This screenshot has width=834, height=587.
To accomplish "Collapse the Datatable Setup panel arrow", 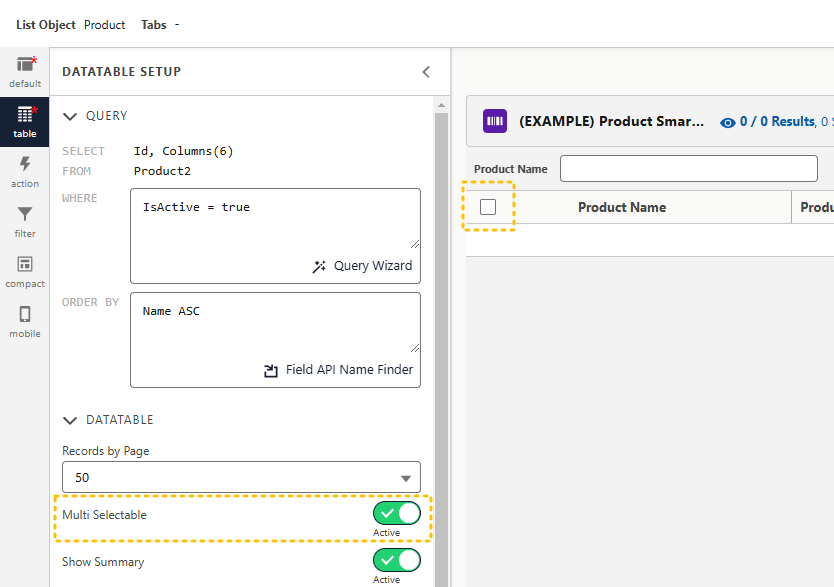I will coord(426,72).
